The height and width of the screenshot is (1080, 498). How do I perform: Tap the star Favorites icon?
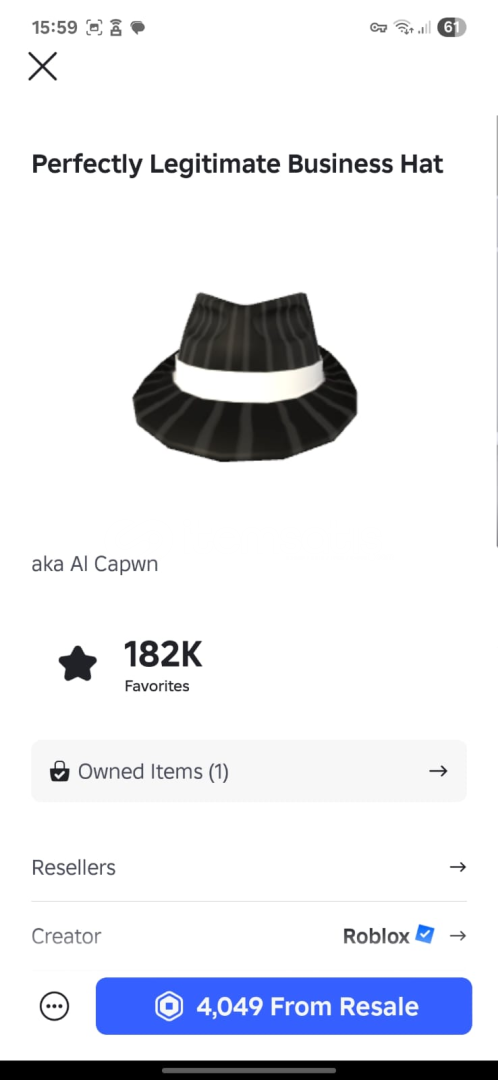78,663
